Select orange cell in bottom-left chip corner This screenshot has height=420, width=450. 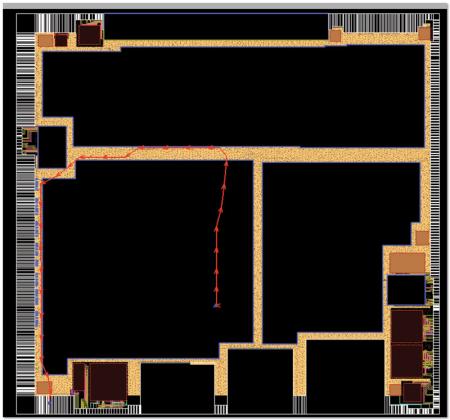[x=44, y=388]
